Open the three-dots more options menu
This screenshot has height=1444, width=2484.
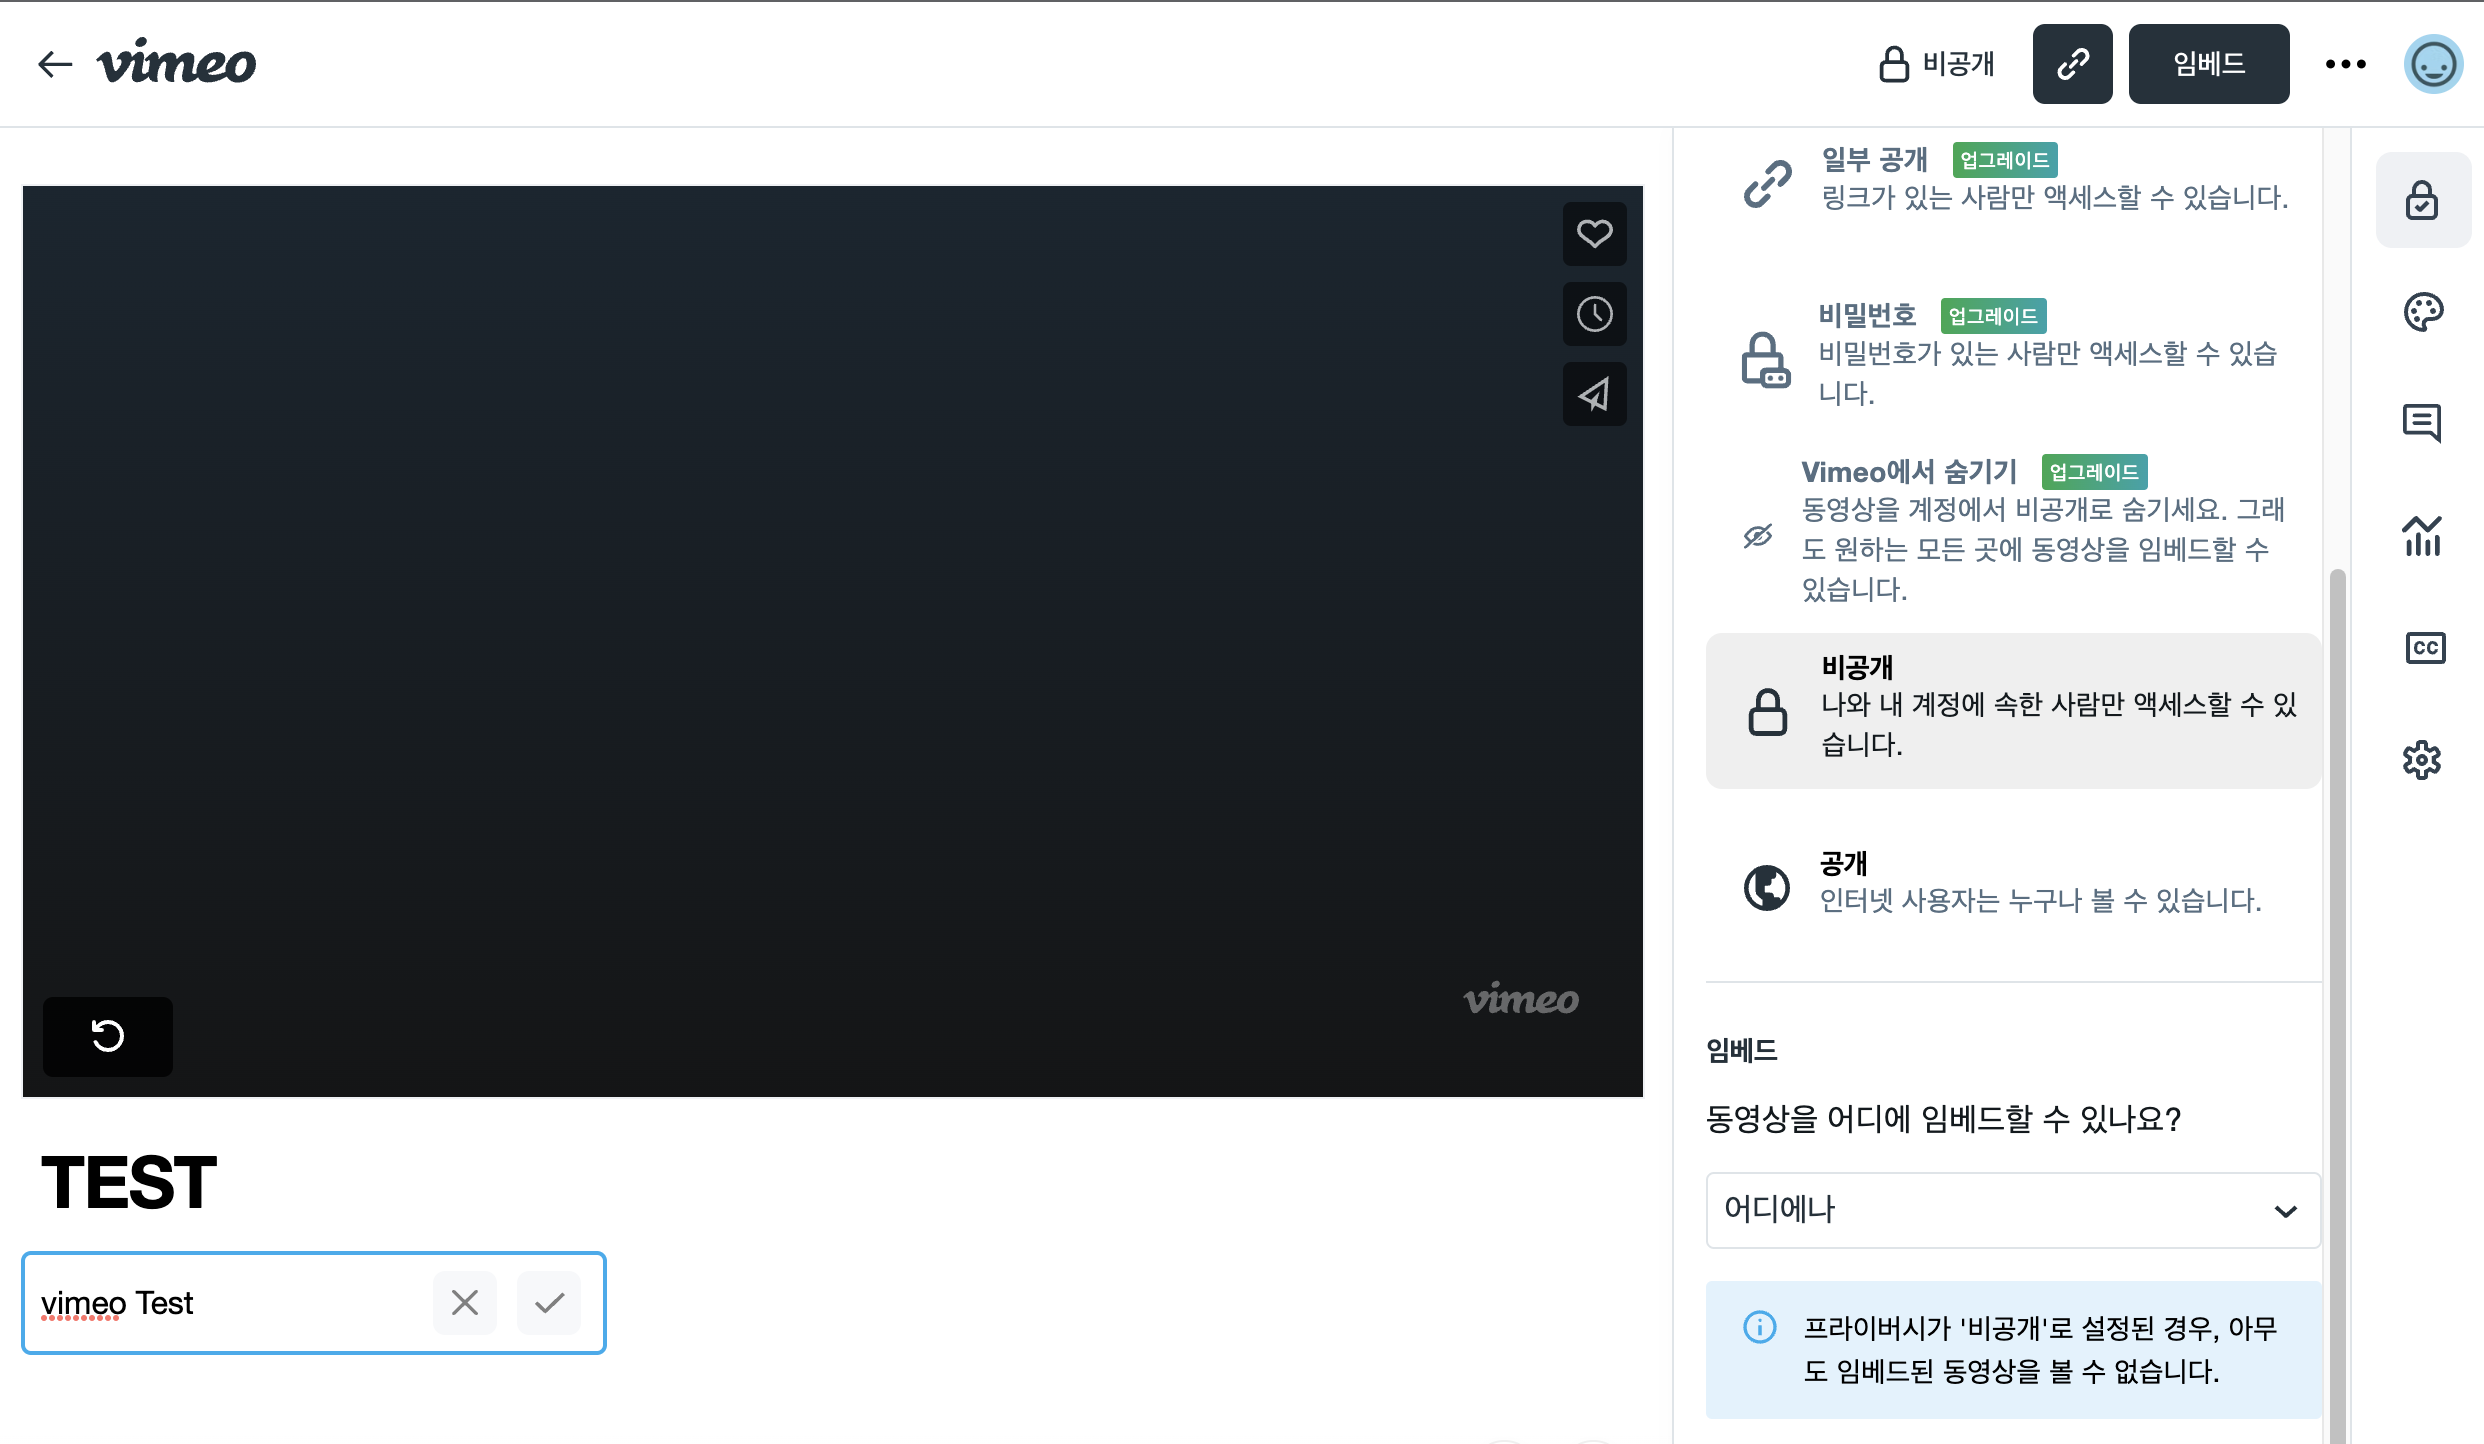click(x=2345, y=64)
